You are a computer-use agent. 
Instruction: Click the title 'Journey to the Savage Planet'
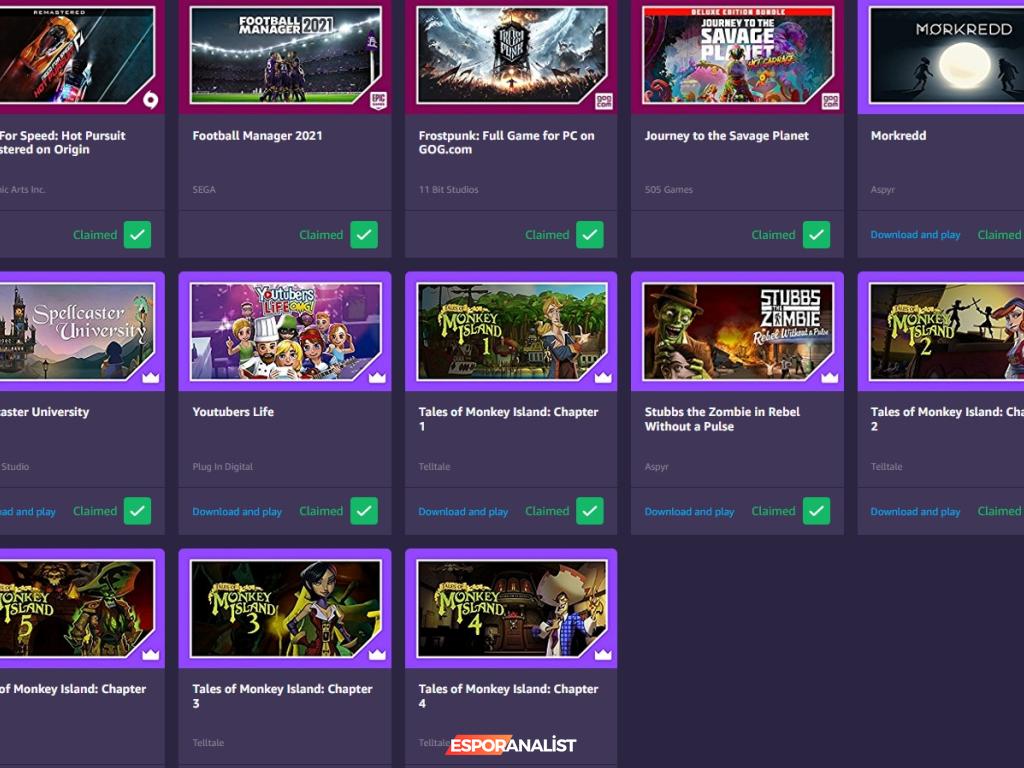[x=726, y=136]
